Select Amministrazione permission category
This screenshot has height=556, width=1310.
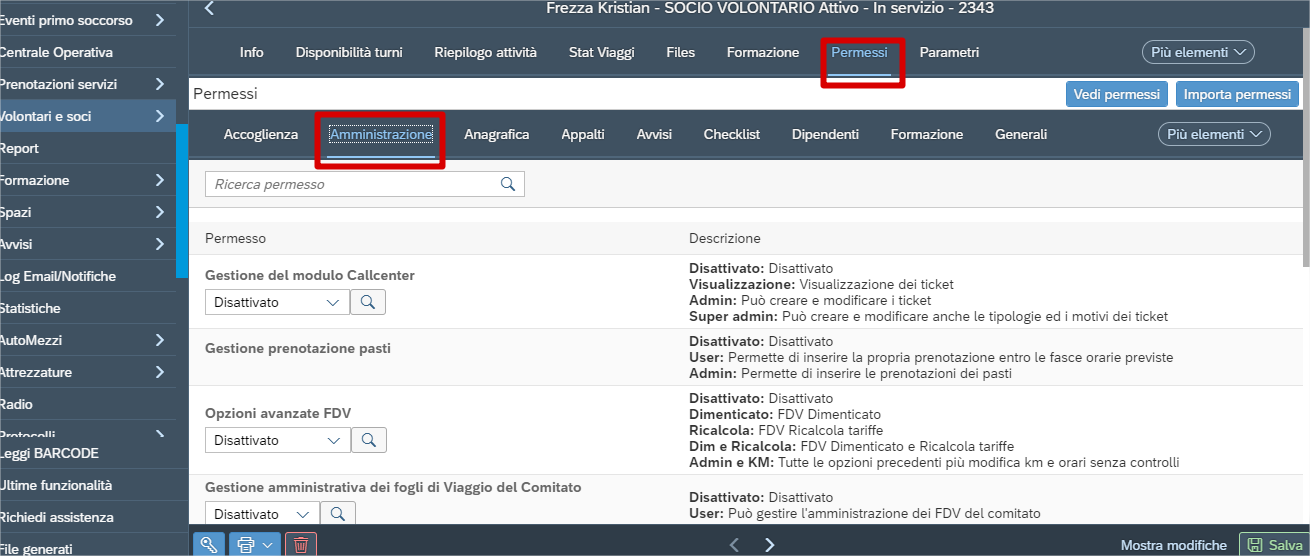(381, 134)
